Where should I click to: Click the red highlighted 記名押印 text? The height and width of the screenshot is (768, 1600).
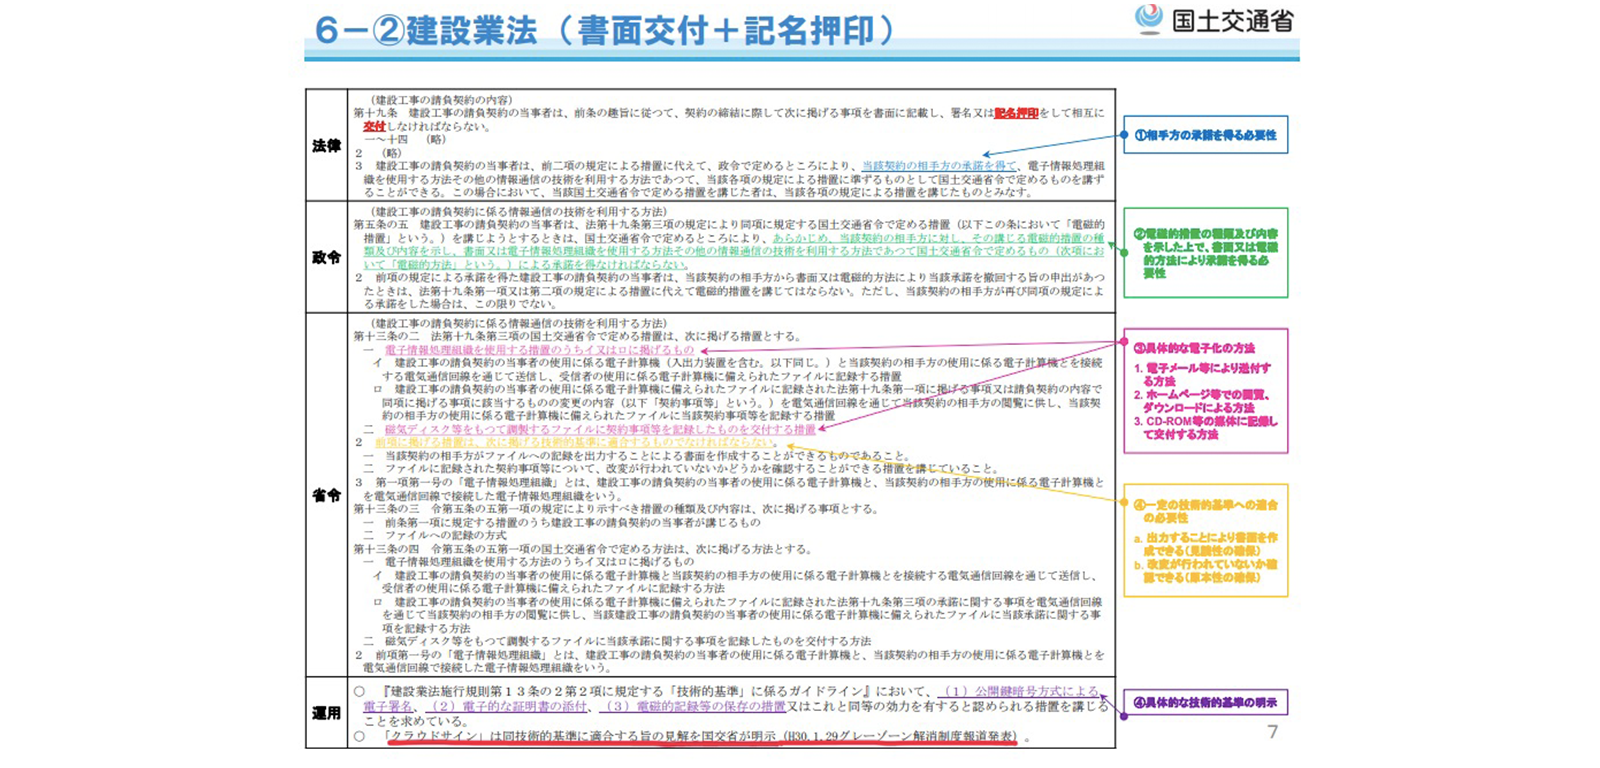click(1016, 113)
